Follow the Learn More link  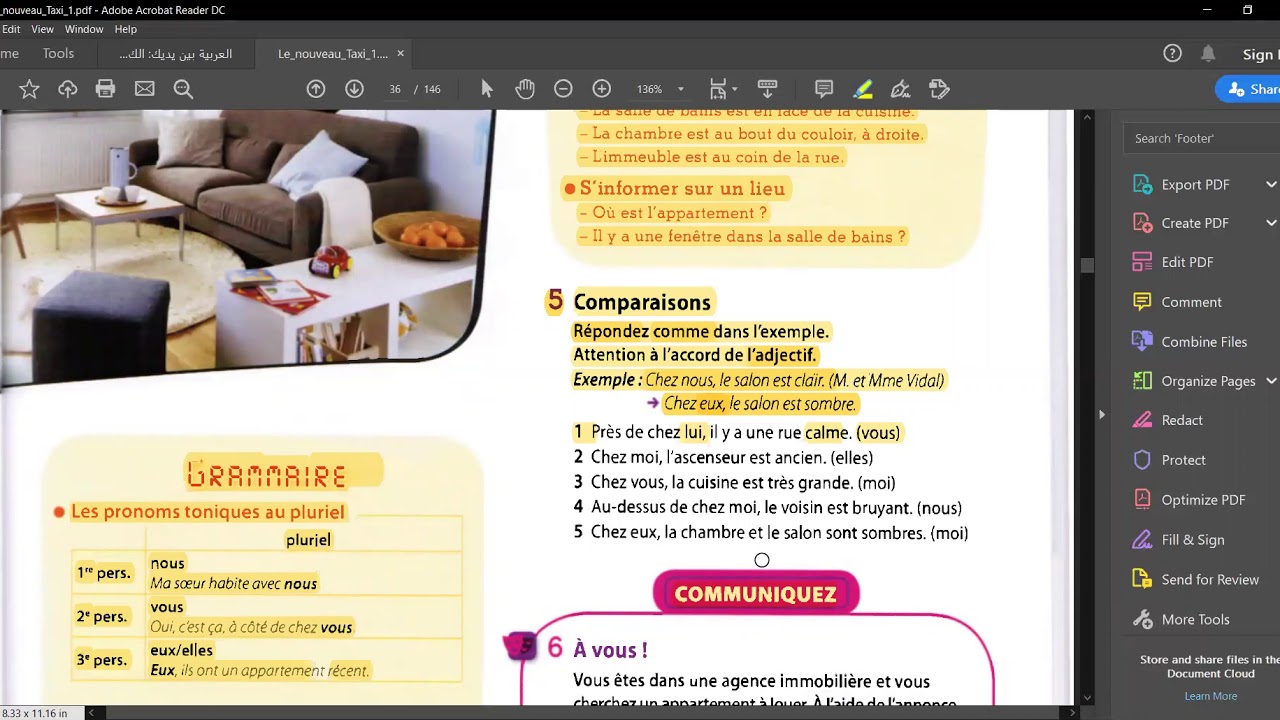(x=1210, y=696)
